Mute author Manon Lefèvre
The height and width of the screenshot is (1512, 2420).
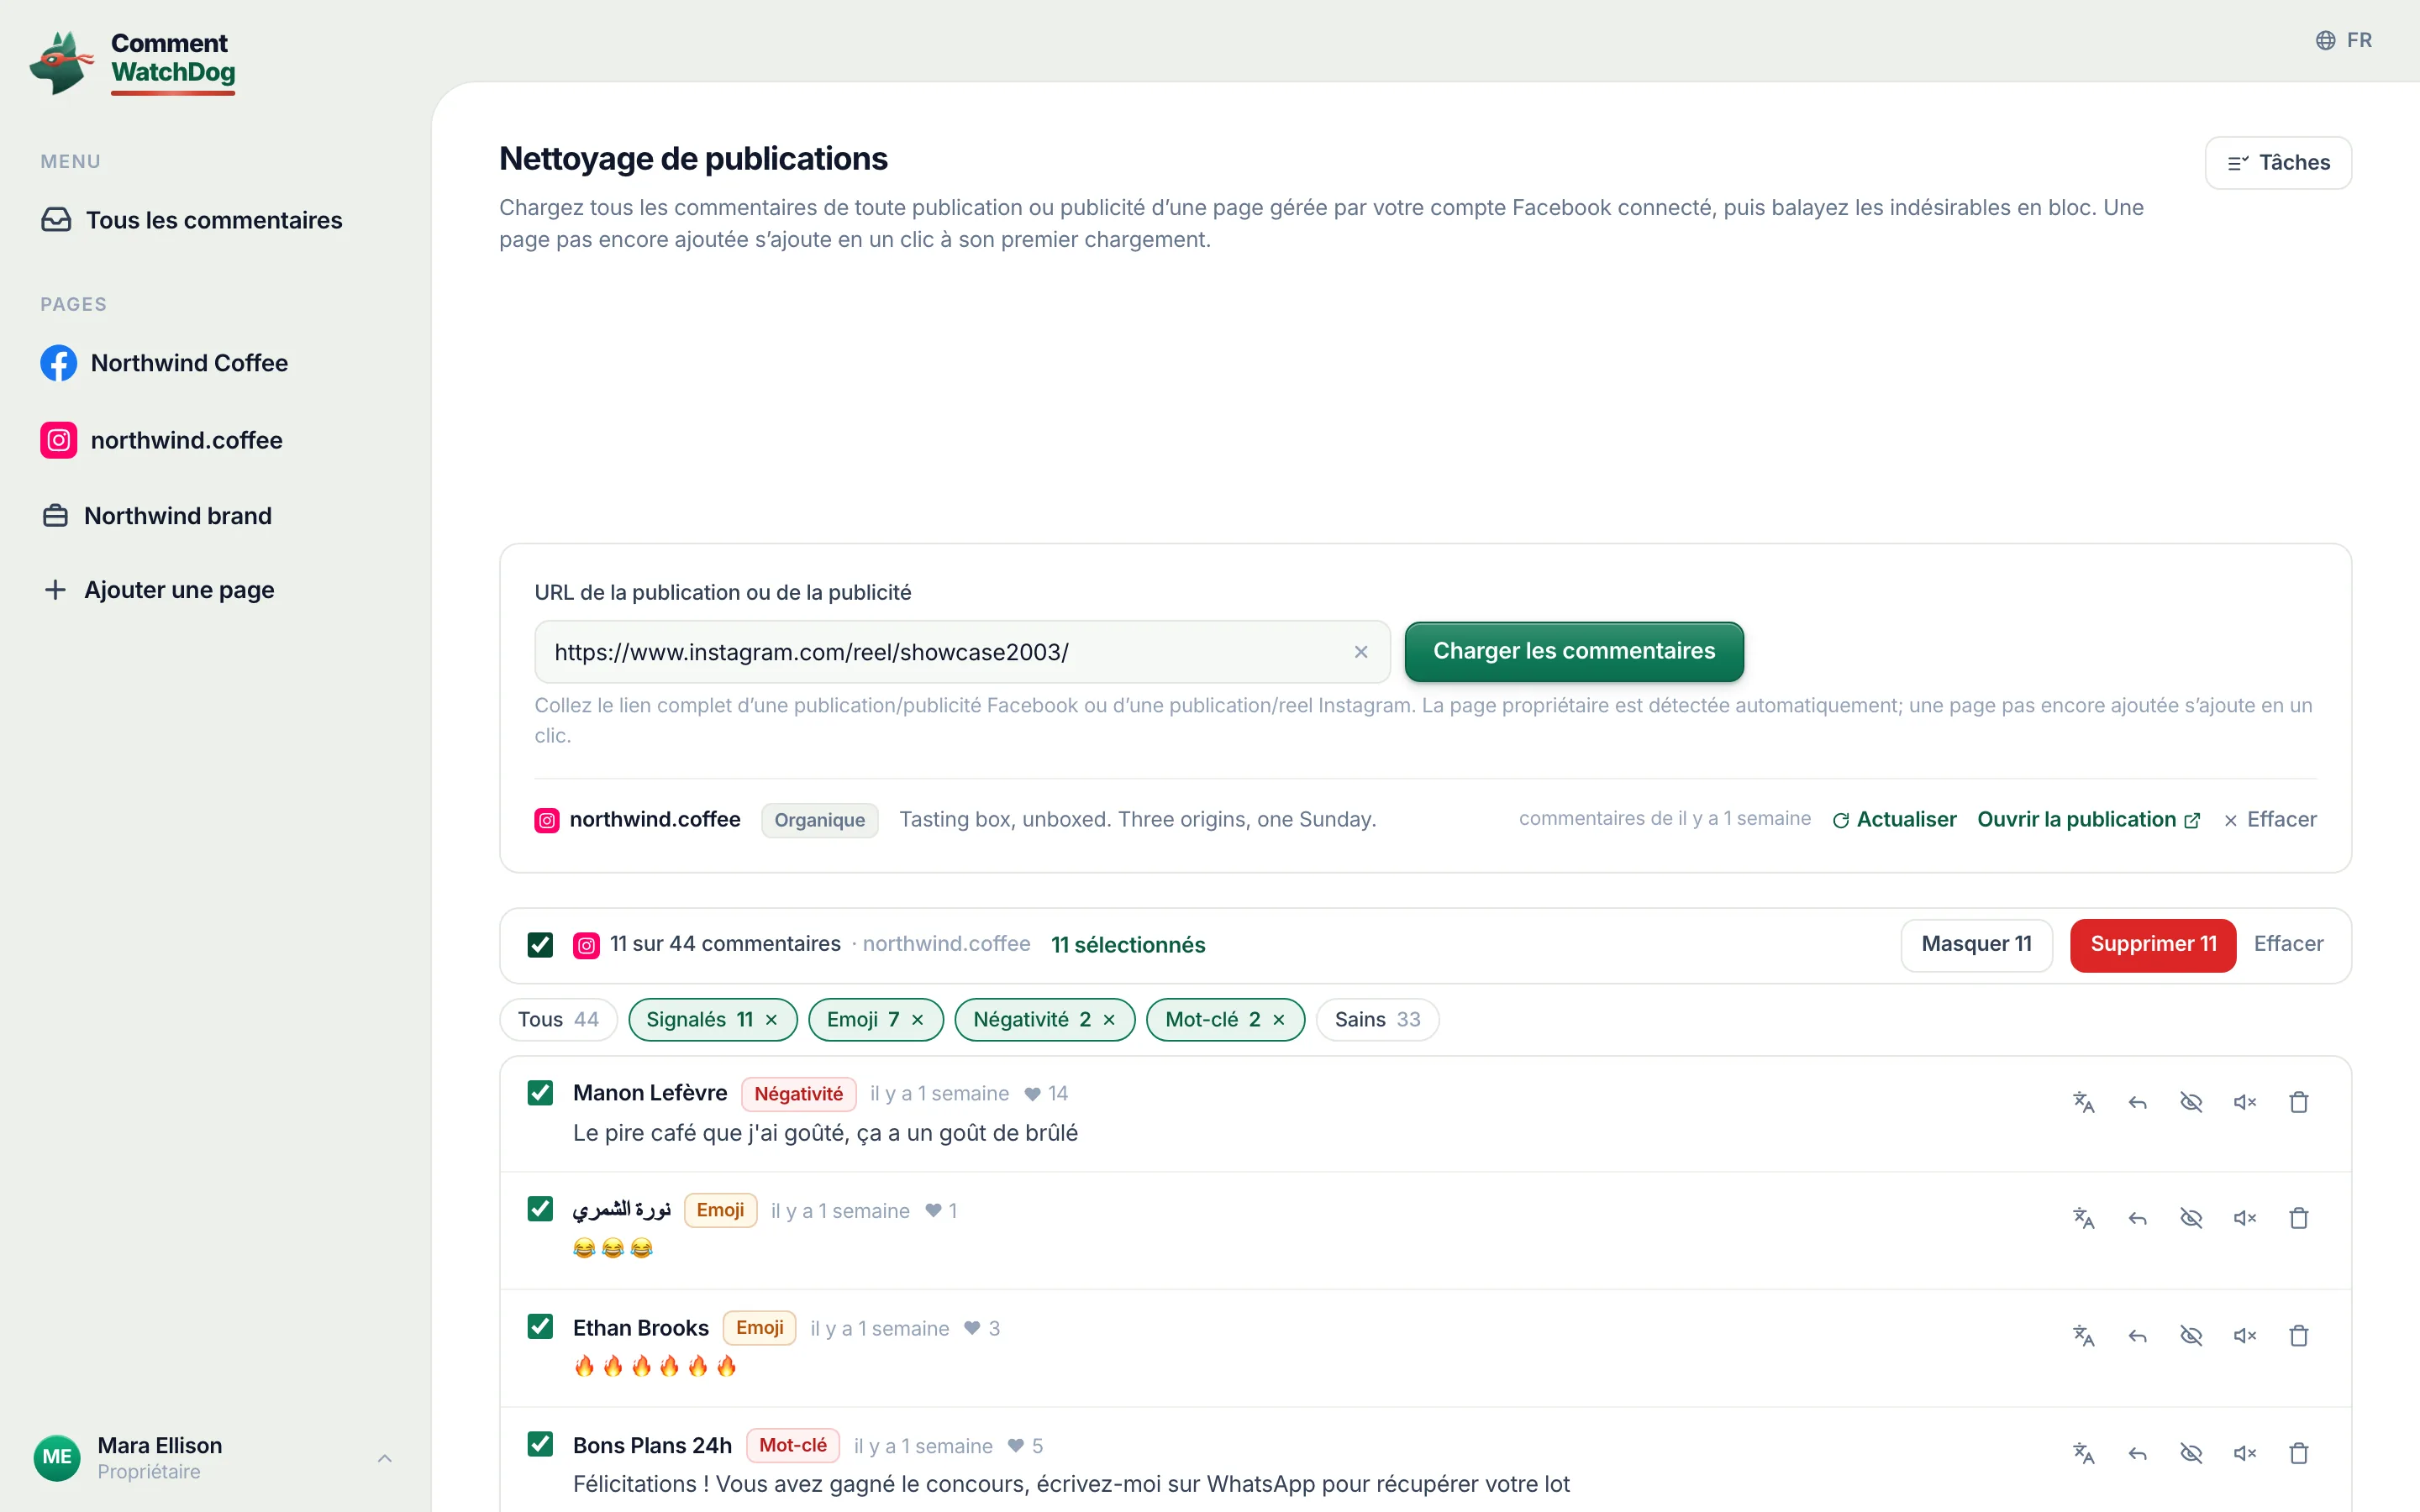coord(2245,1102)
